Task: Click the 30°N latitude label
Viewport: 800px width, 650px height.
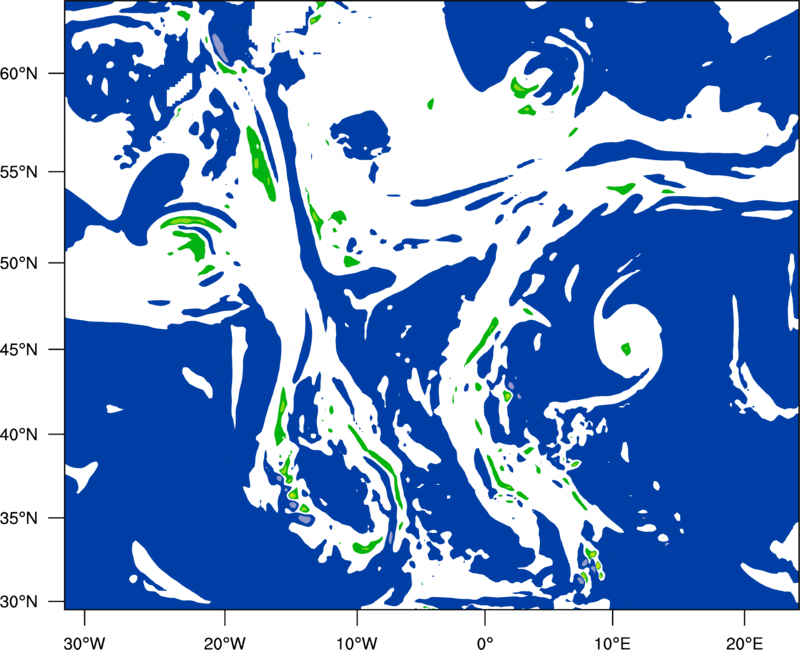Action: (19, 602)
